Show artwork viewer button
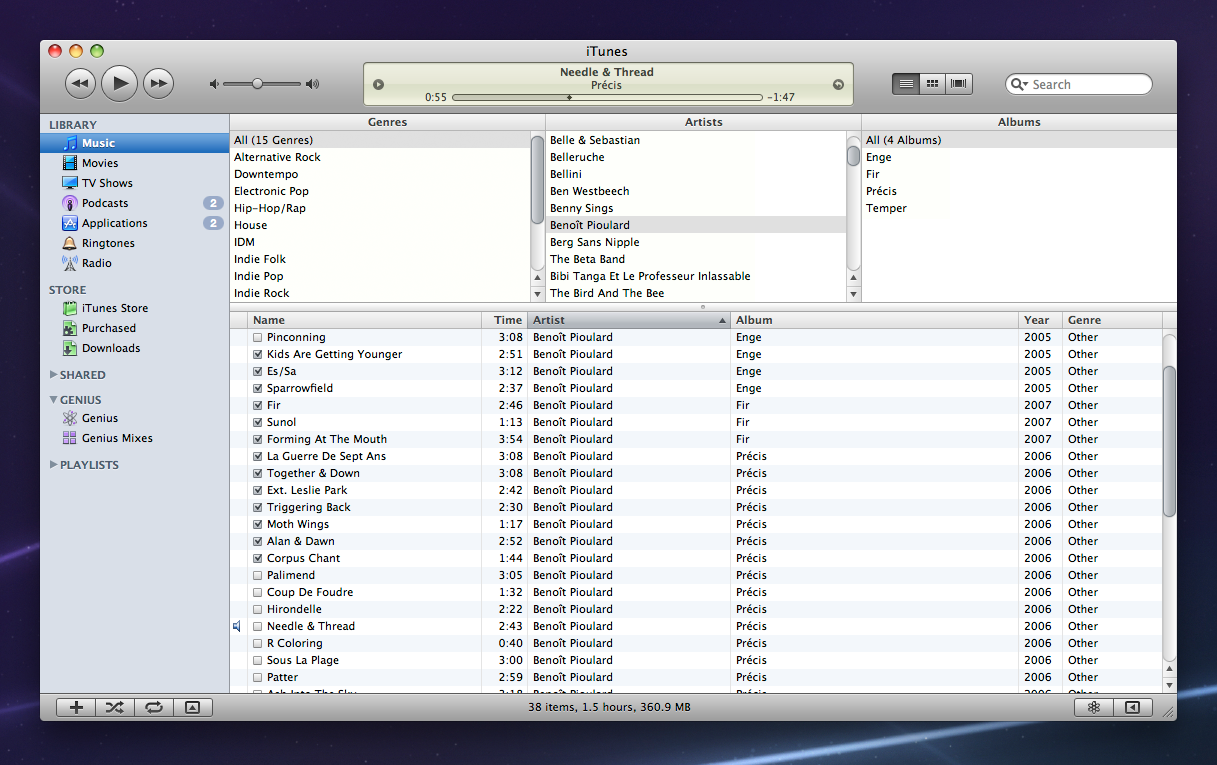This screenshot has width=1217, height=765. [x=192, y=707]
